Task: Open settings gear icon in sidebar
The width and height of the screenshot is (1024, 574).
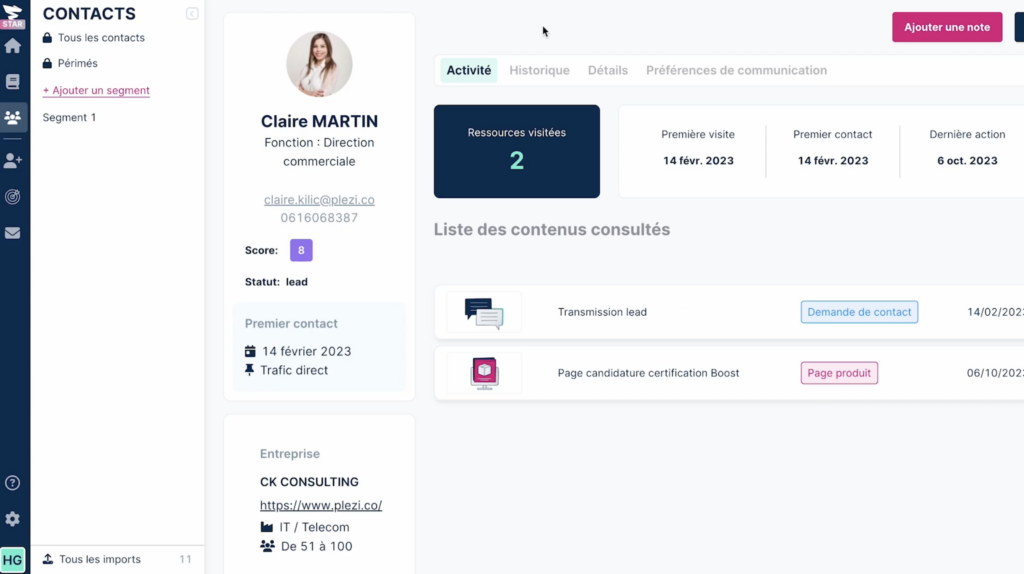Action: pos(13,519)
